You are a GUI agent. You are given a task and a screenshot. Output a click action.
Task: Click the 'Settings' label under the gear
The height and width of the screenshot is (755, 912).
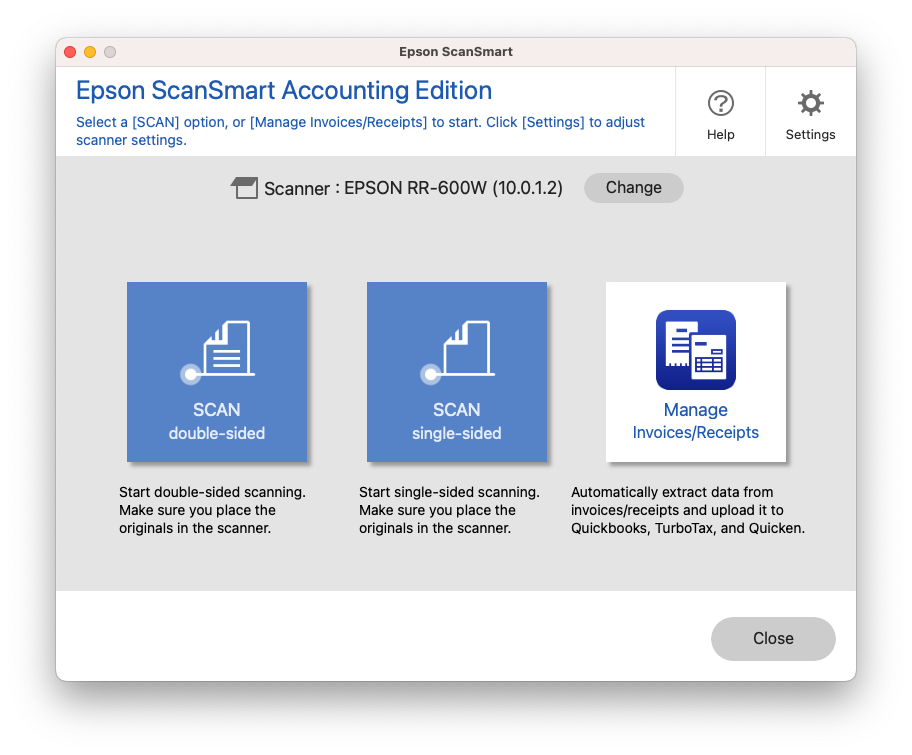tap(810, 134)
